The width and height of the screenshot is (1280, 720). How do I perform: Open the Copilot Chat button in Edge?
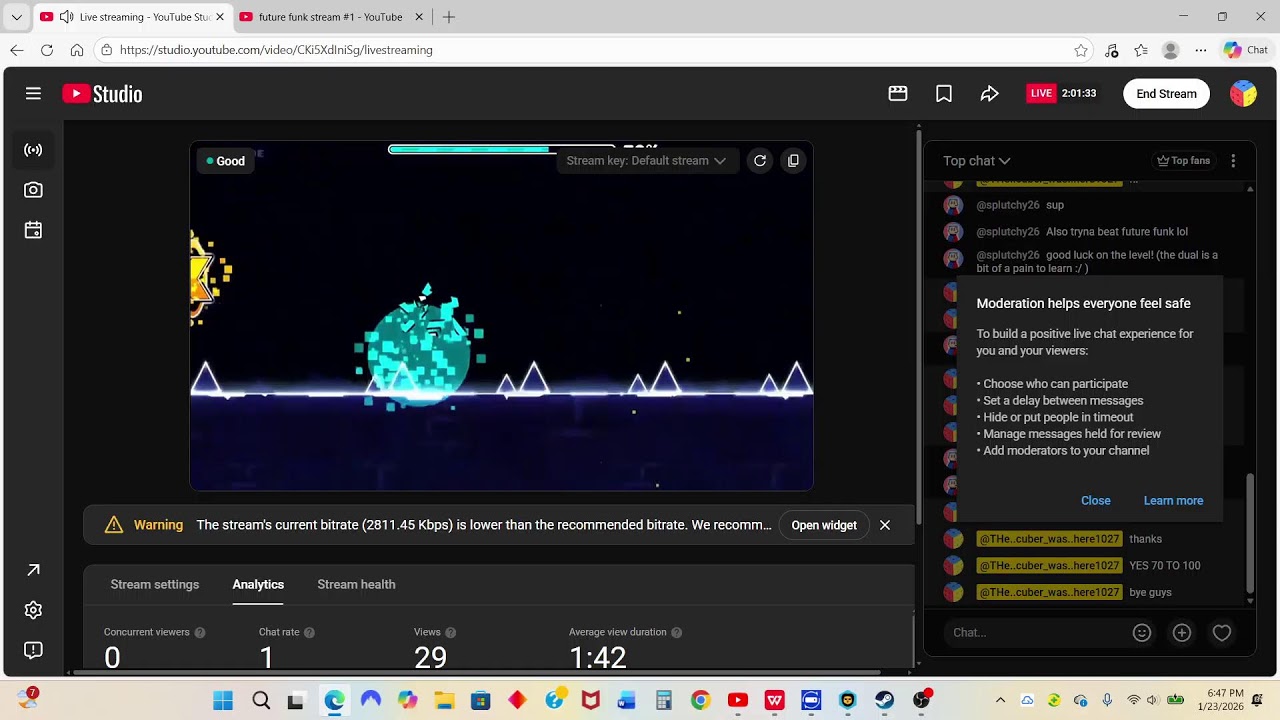pyautogui.click(x=1245, y=50)
